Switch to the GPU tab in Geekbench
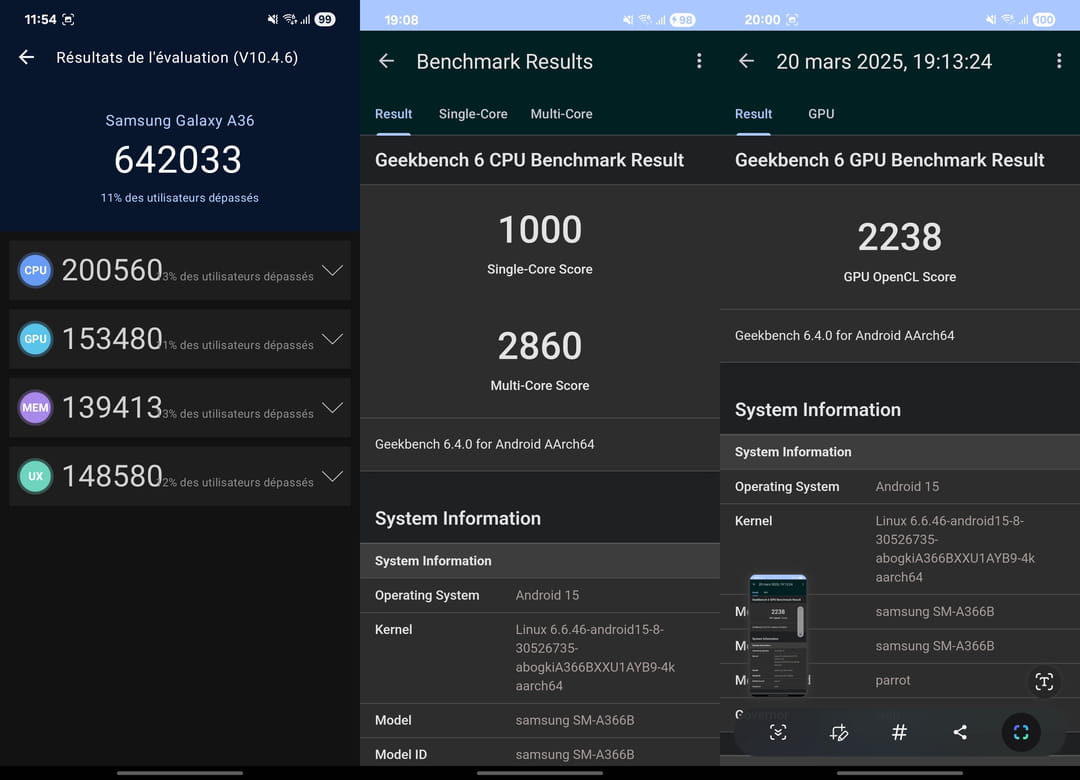Image resolution: width=1080 pixels, height=780 pixels. [821, 114]
